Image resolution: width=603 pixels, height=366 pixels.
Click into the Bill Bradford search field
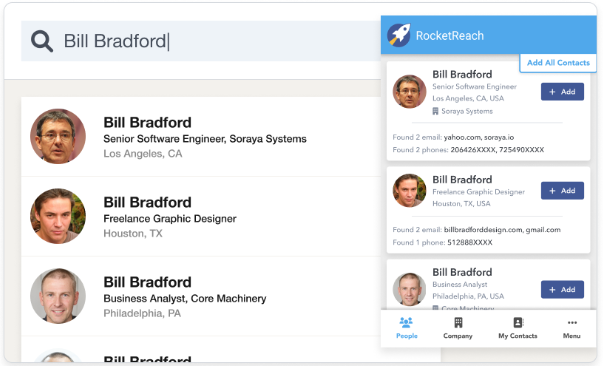tap(201, 41)
